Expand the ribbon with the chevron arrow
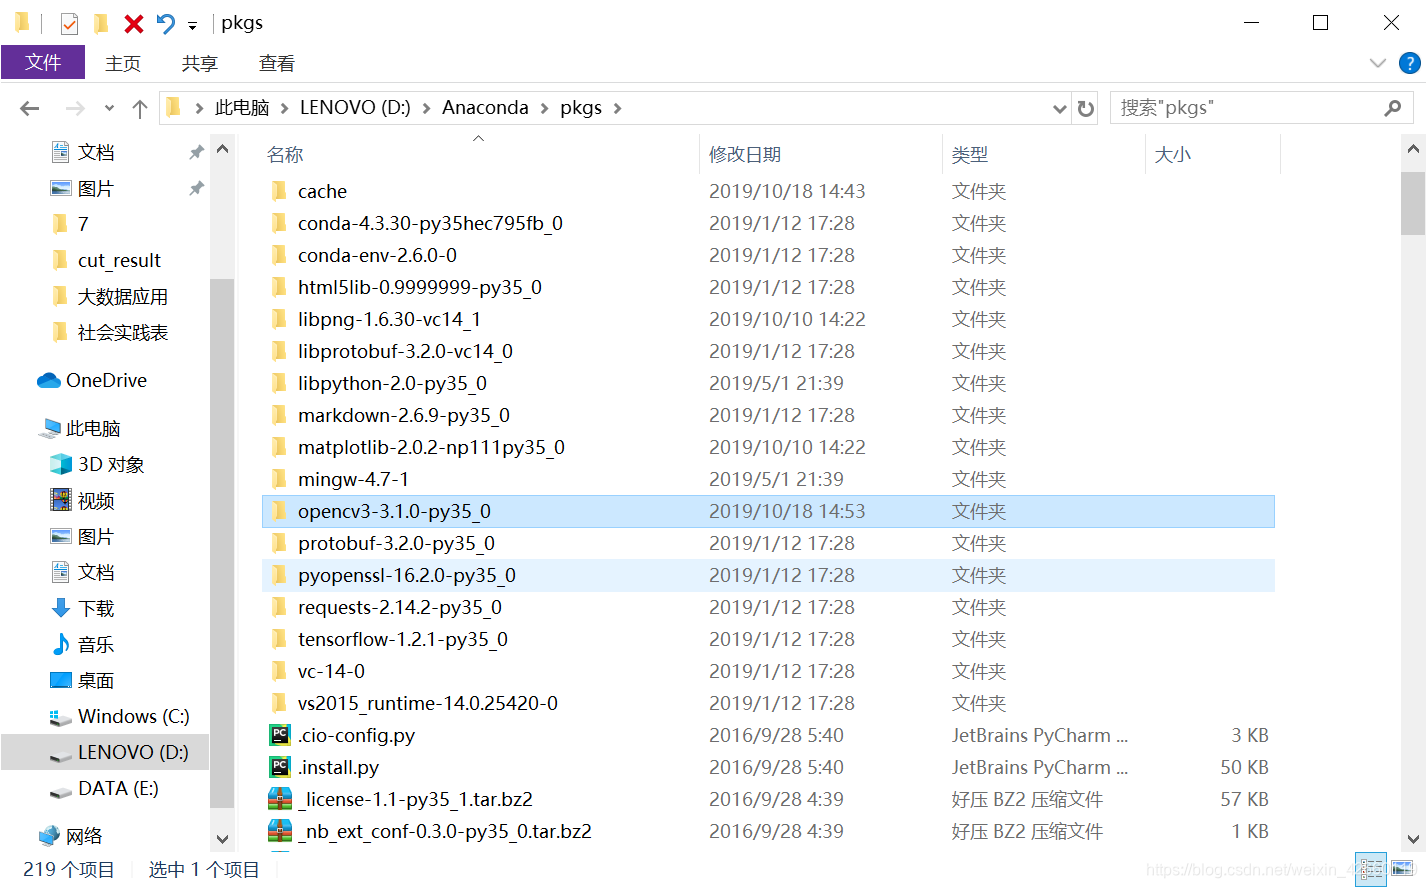The image size is (1427, 888). [1377, 63]
